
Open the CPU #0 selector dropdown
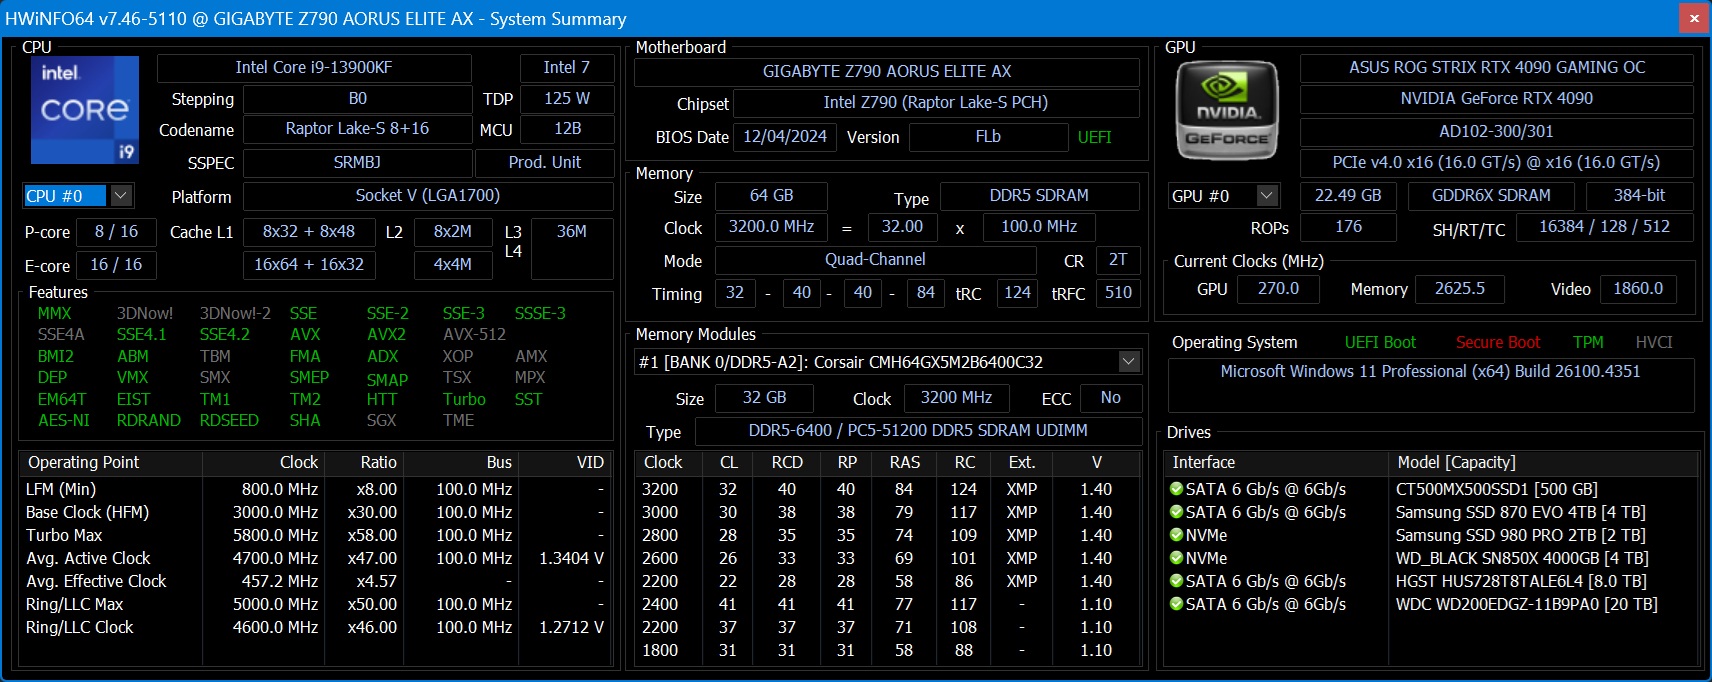pyautogui.click(x=121, y=196)
